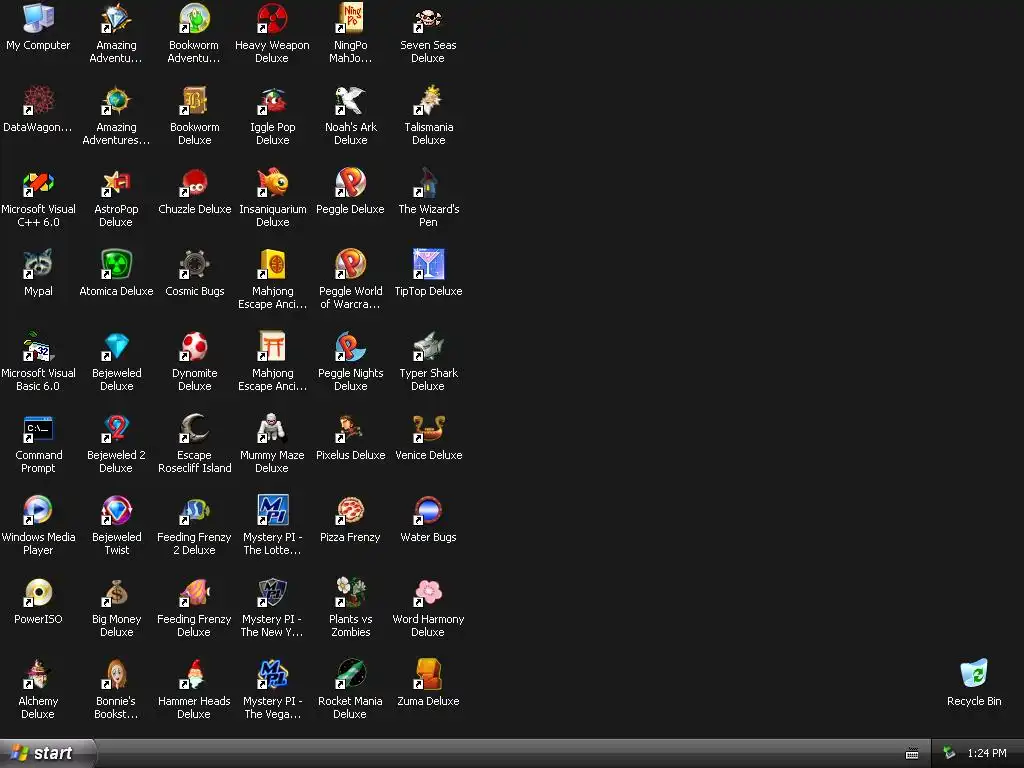1024x768 pixels.
Task: Click the TipTop Deluxe martini glass icon
Action: pos(428,264)
